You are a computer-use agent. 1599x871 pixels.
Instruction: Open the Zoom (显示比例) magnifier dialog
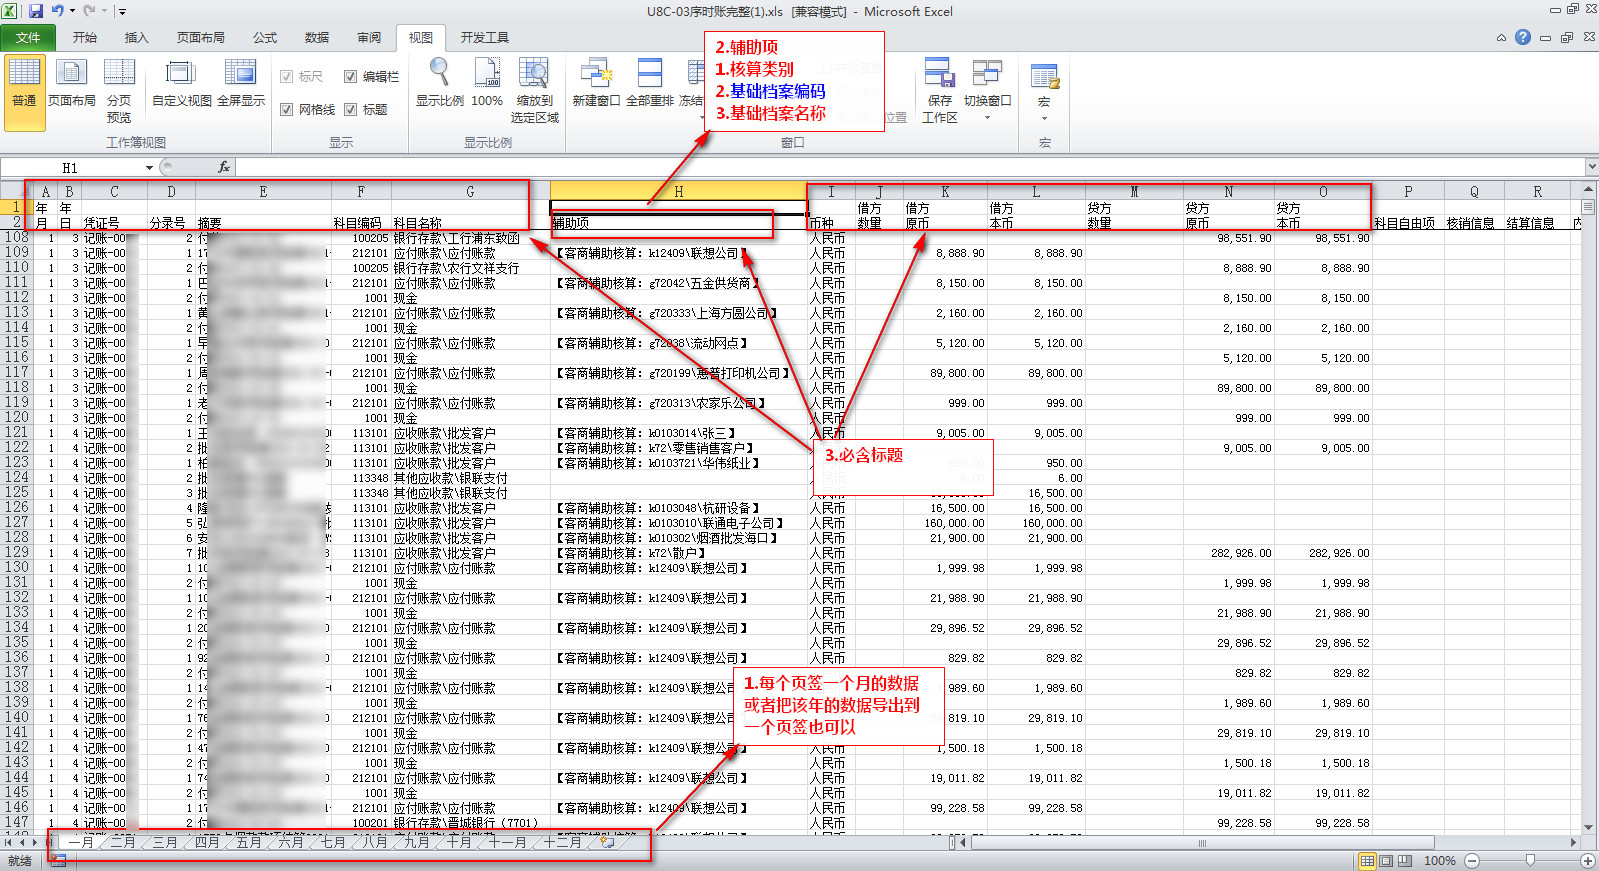point(439,84)
